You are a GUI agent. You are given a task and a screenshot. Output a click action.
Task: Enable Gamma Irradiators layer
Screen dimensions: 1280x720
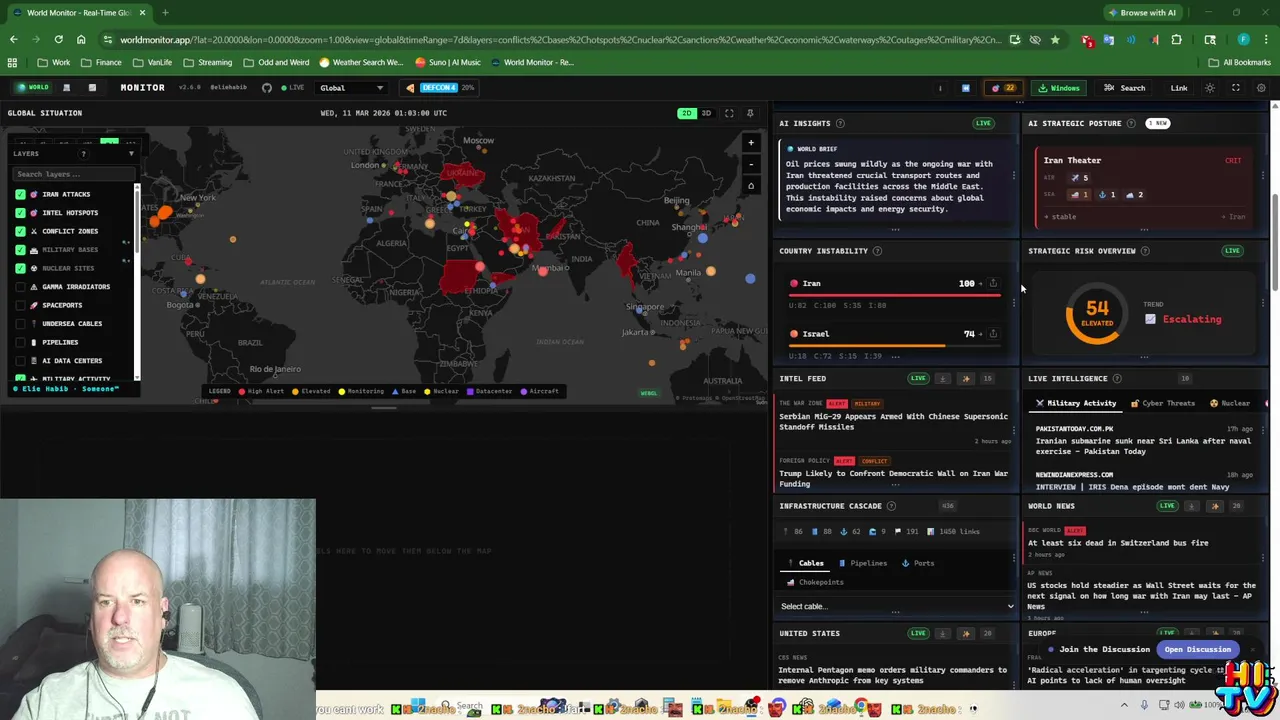pos(20,287)
